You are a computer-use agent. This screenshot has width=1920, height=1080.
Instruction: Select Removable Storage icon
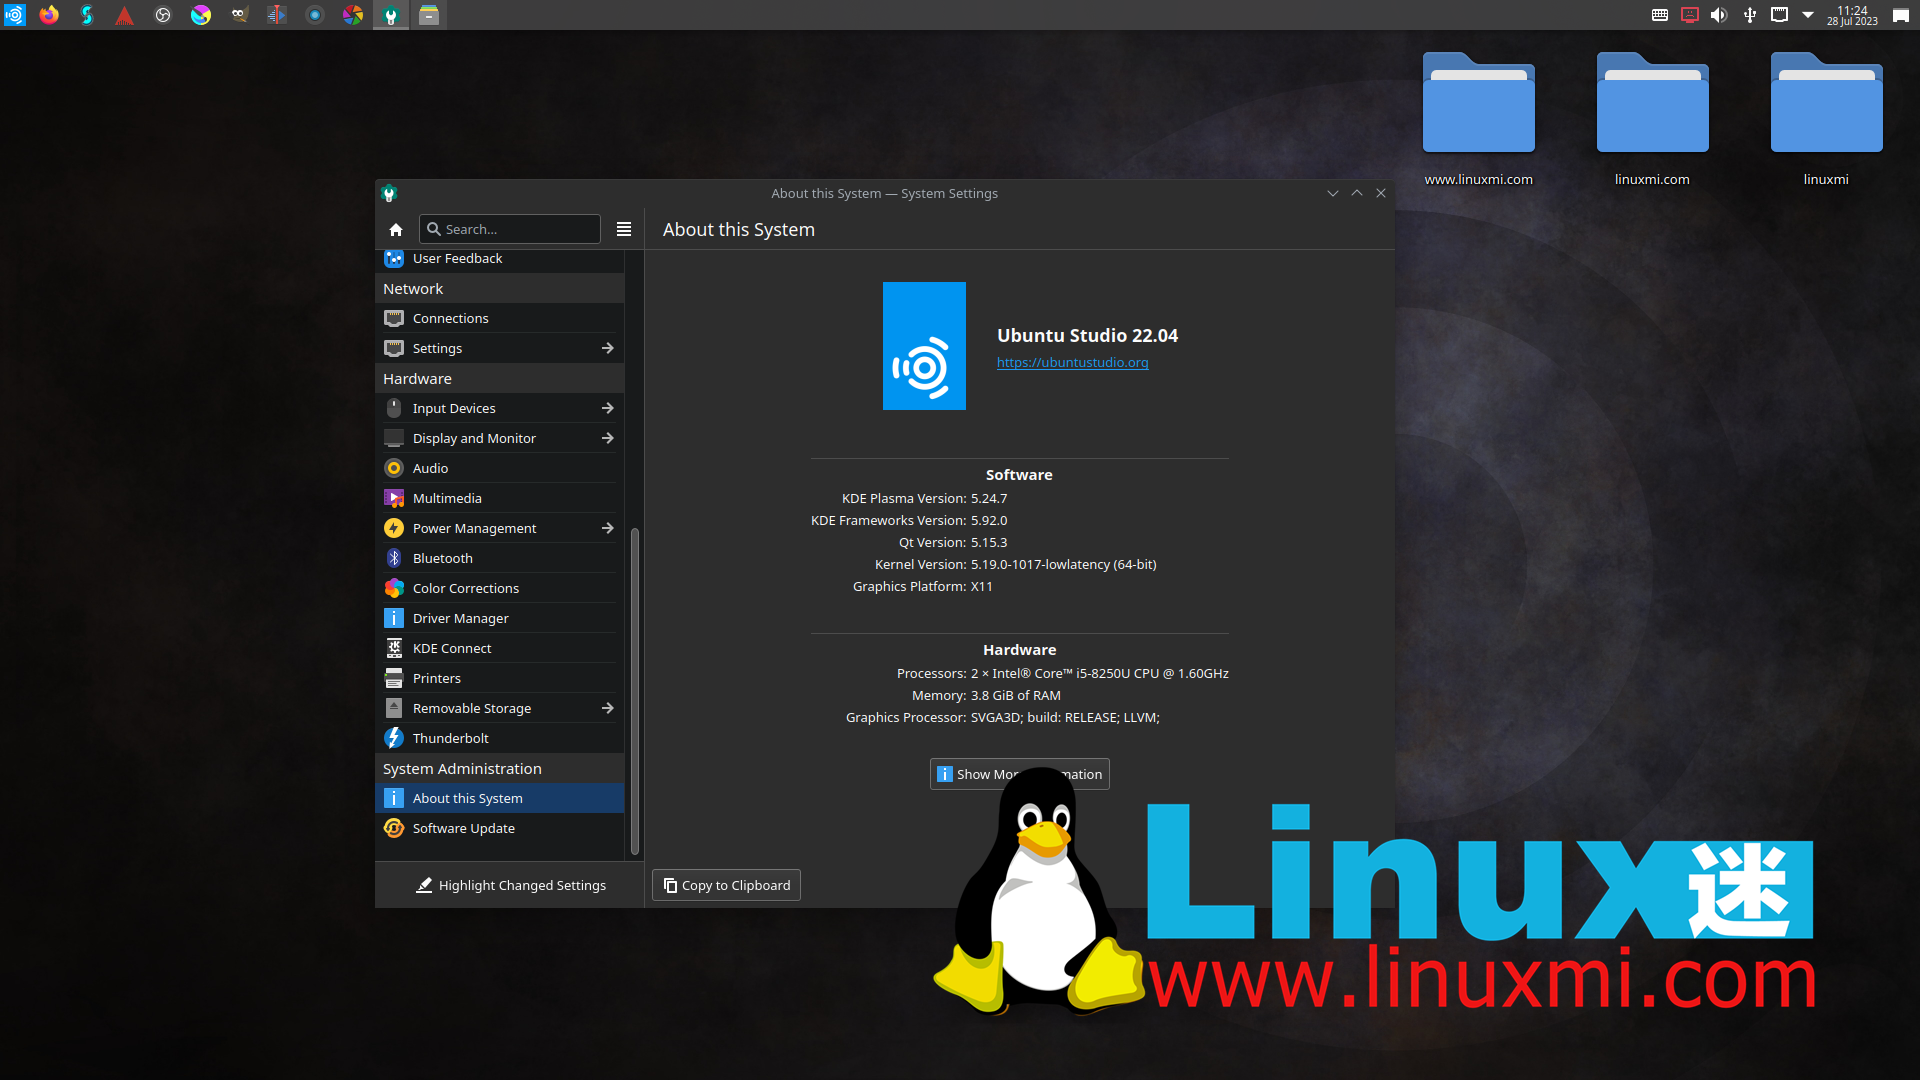(x=394, y=708)
